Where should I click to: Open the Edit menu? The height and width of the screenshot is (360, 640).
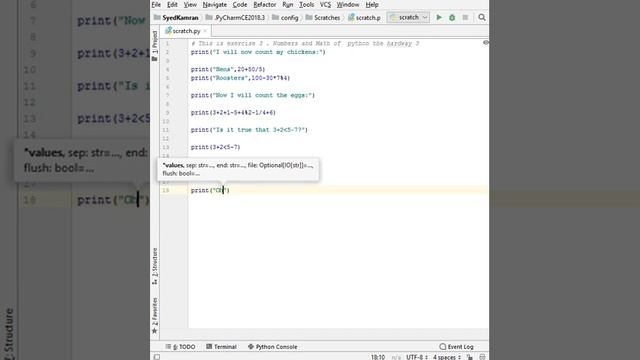[172, 4]
